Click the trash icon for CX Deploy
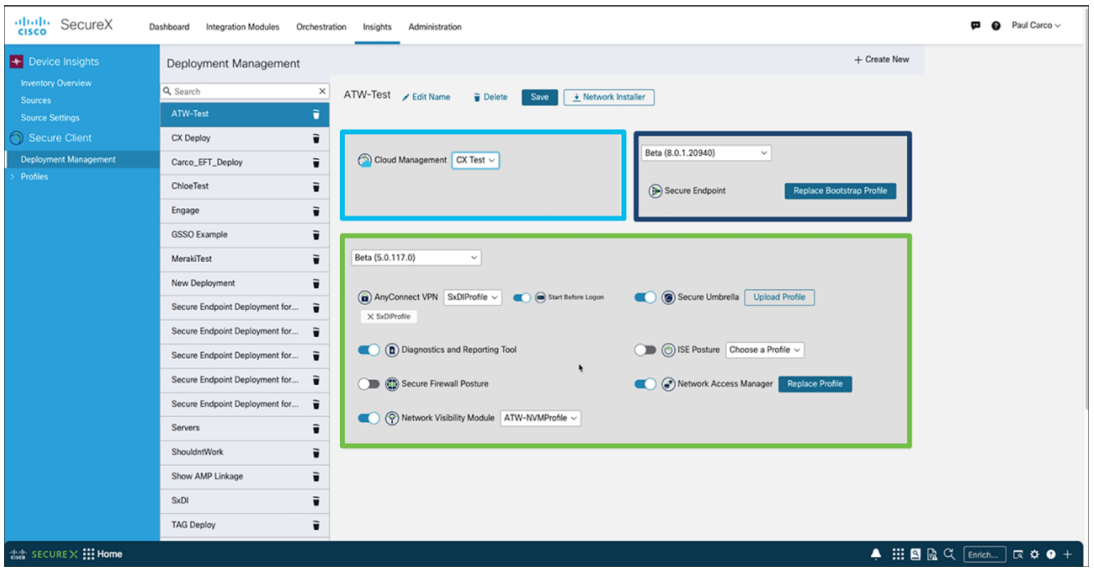 [316, 139]
